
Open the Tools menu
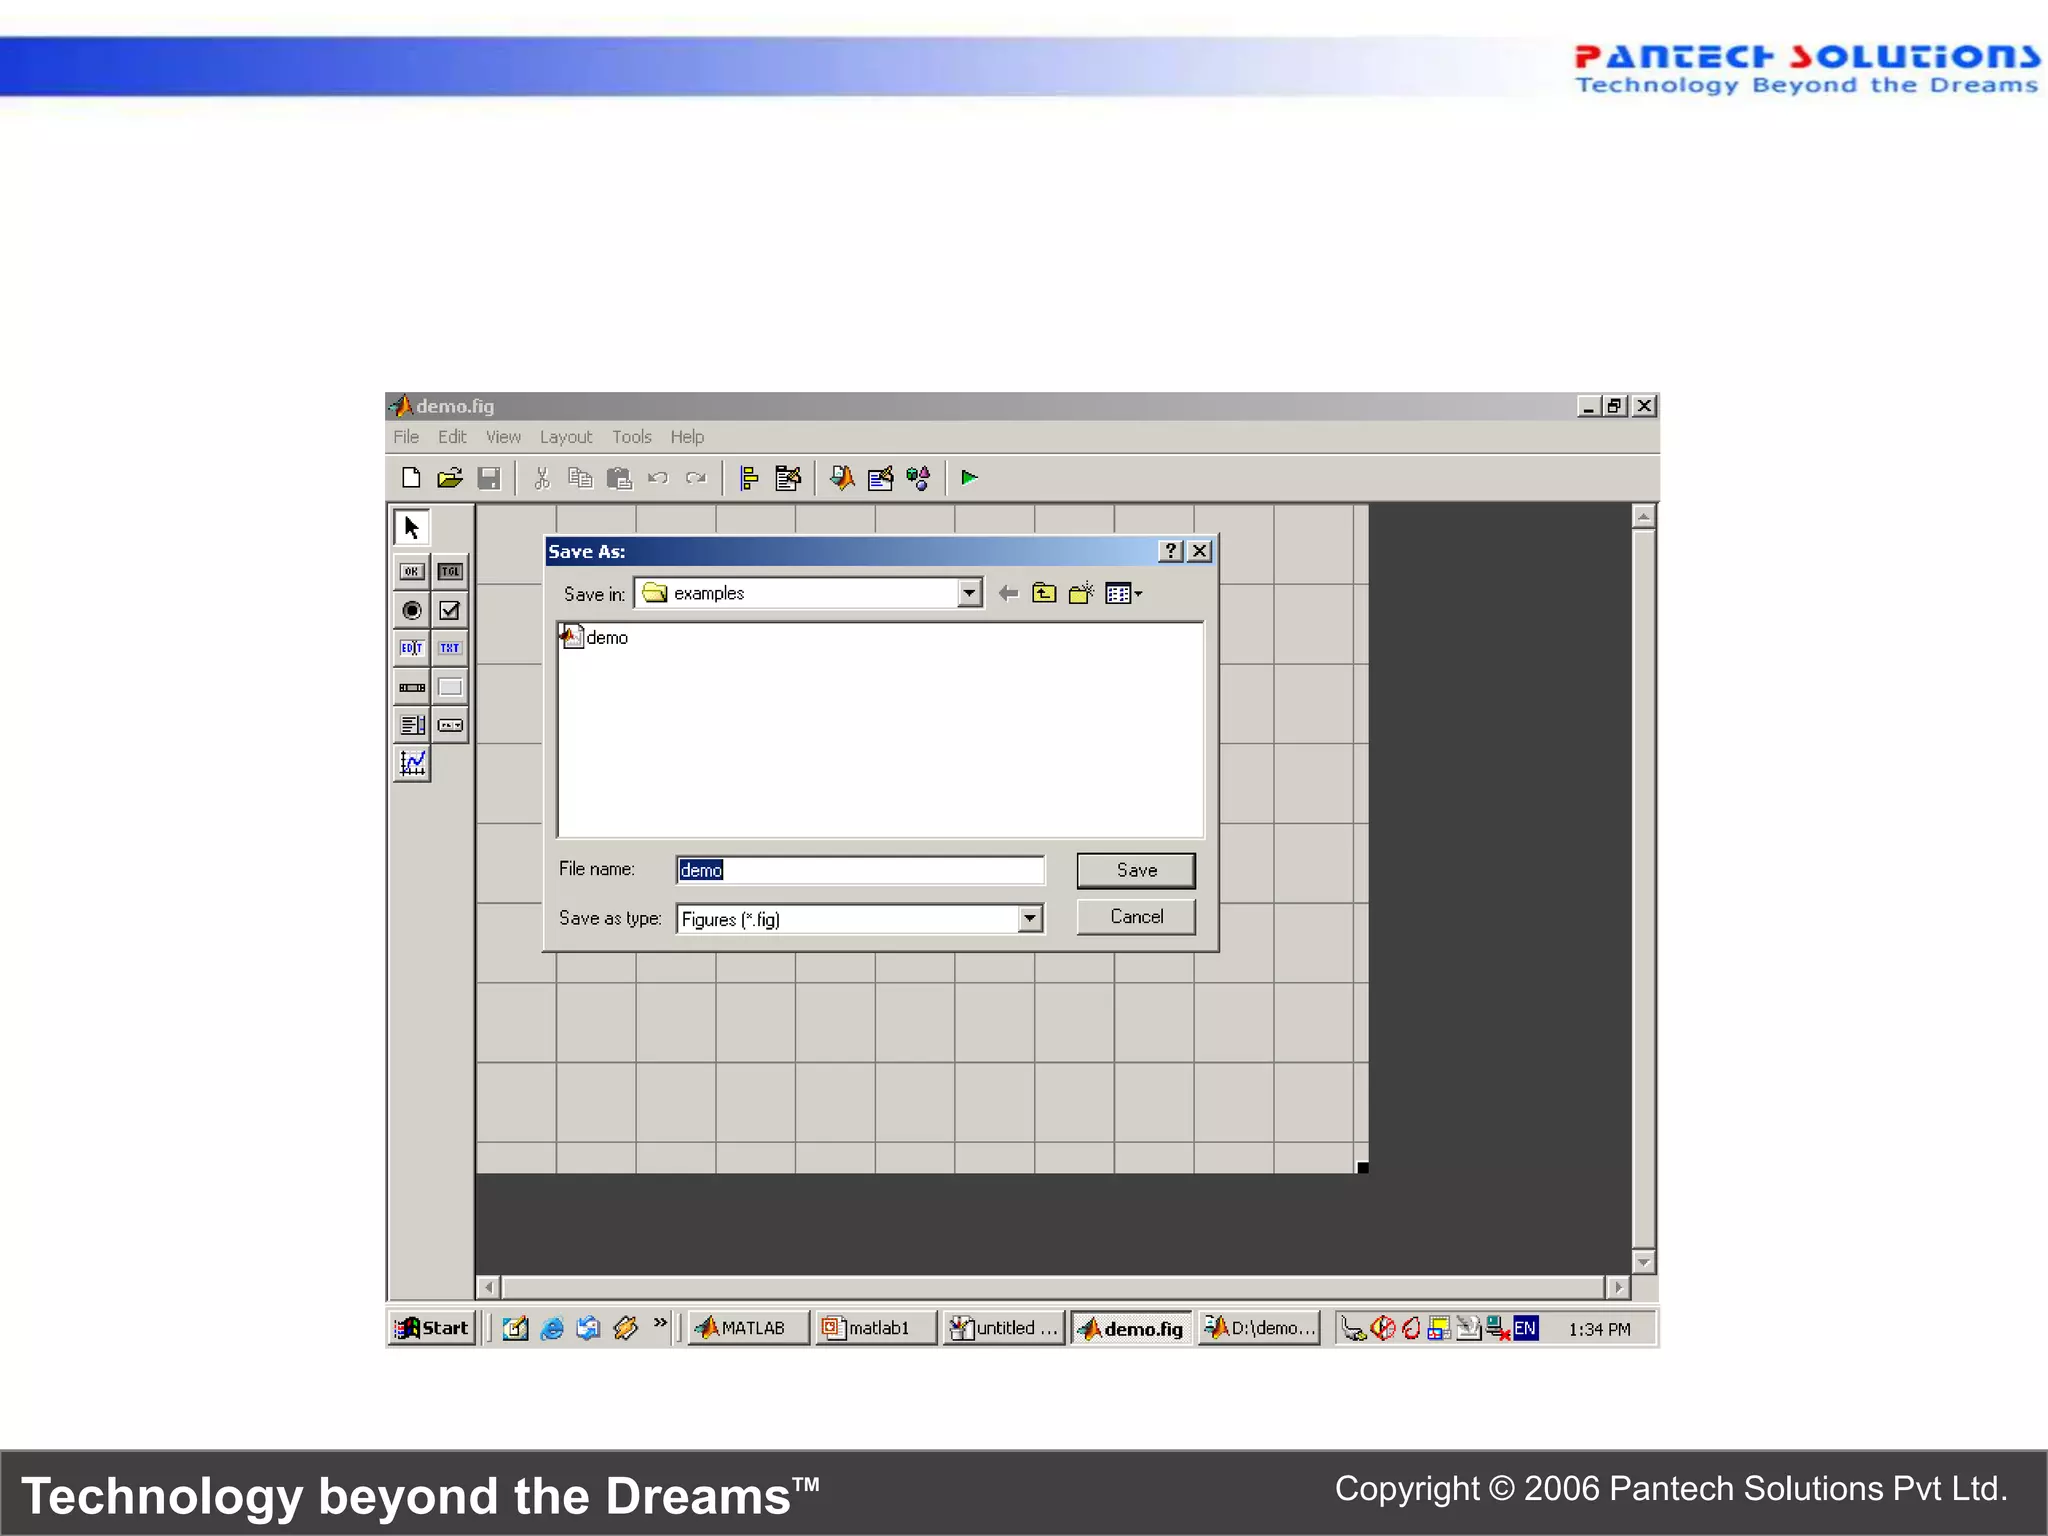pyautogui.click(x=631, y=437)
